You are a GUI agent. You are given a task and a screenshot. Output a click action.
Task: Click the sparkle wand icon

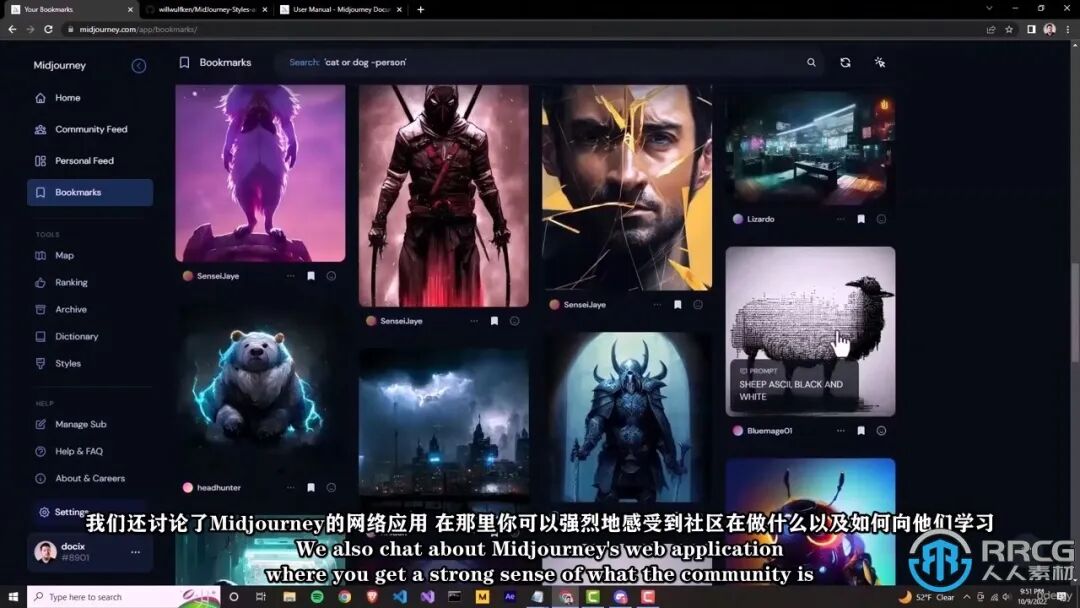(880, 62)
